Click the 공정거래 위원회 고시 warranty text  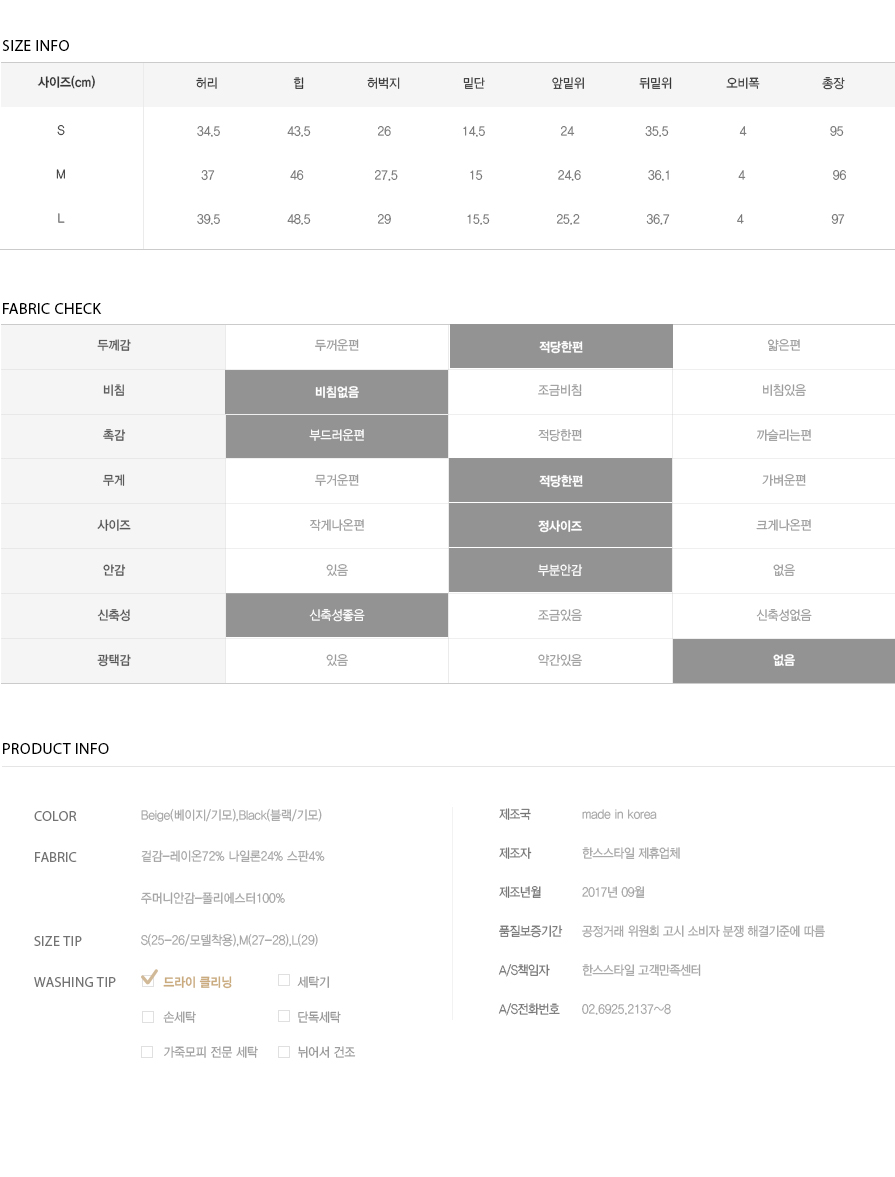704,932
